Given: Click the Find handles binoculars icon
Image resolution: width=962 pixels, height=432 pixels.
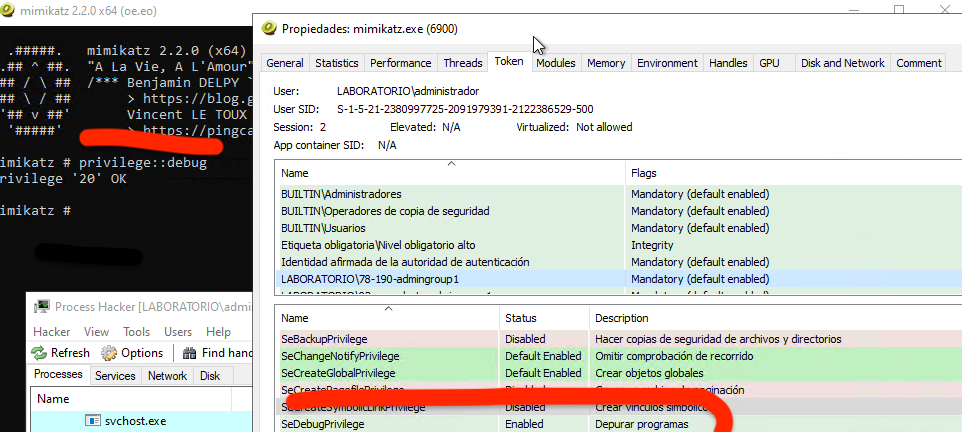Looking at the screenshot, I should (187, 353).
